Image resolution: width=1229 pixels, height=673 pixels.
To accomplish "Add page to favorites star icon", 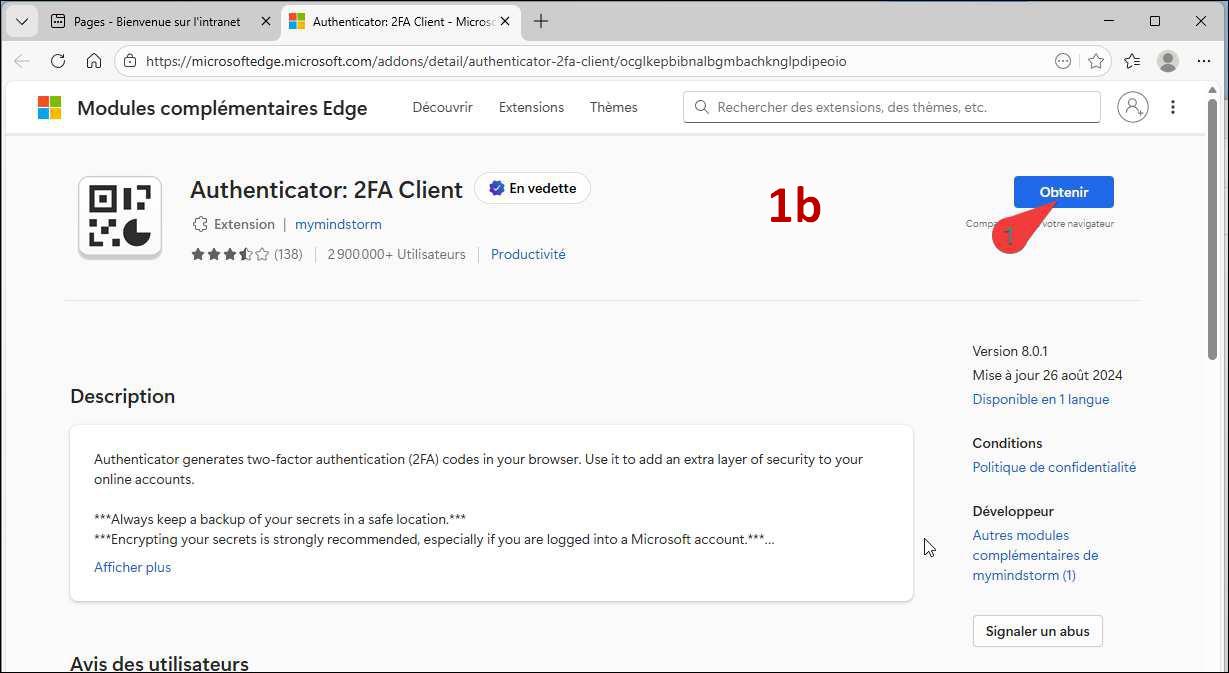I will pos(1096,61).
